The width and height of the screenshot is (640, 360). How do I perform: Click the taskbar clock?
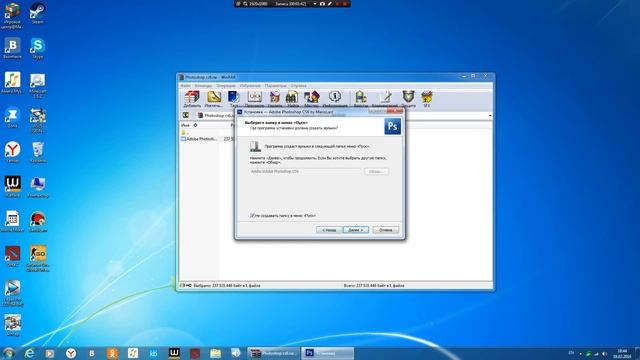click(622, 353)
